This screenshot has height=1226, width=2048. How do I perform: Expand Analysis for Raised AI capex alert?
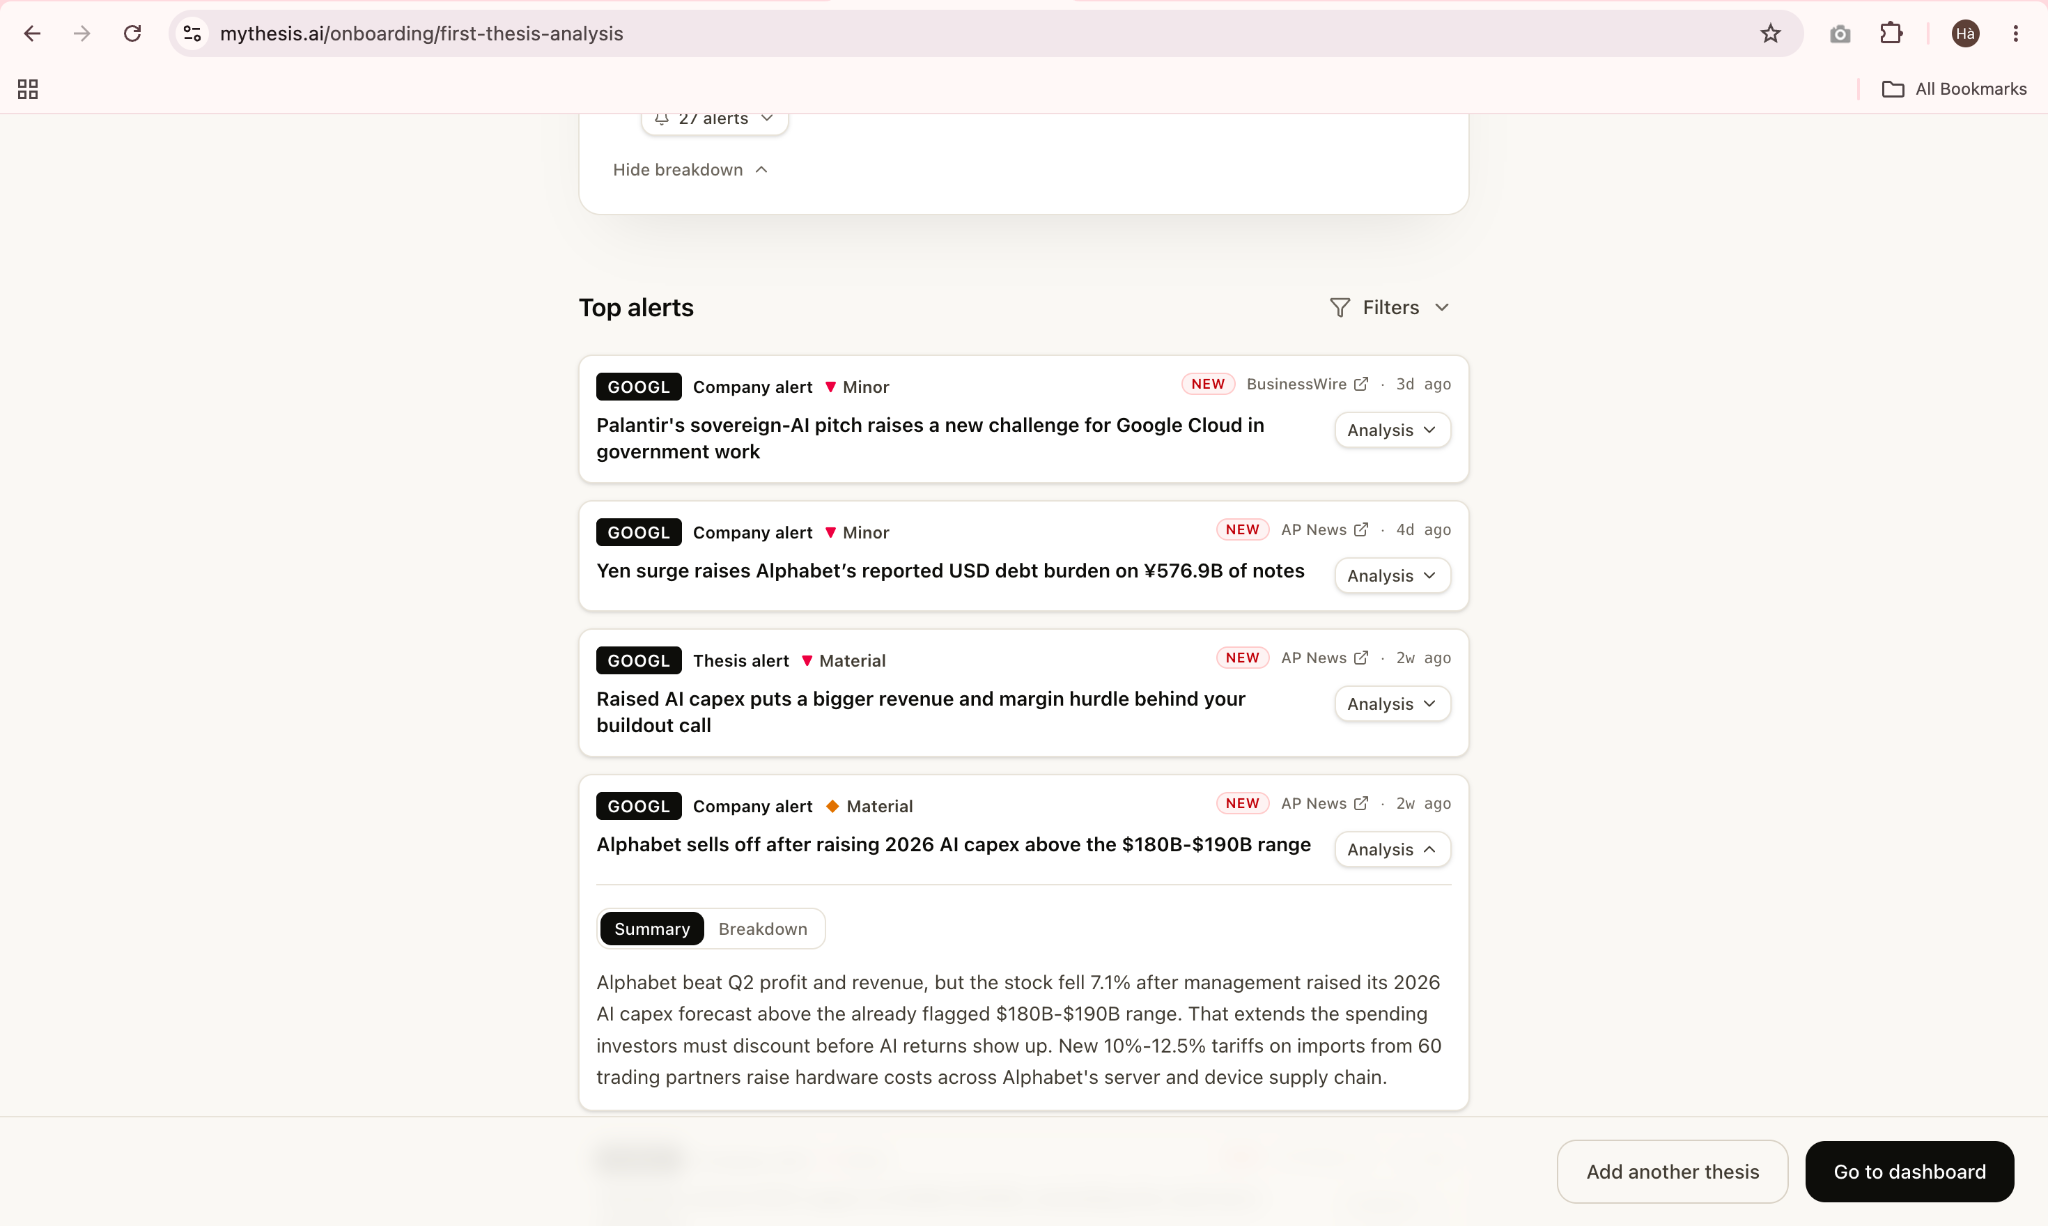(1392, 704)
